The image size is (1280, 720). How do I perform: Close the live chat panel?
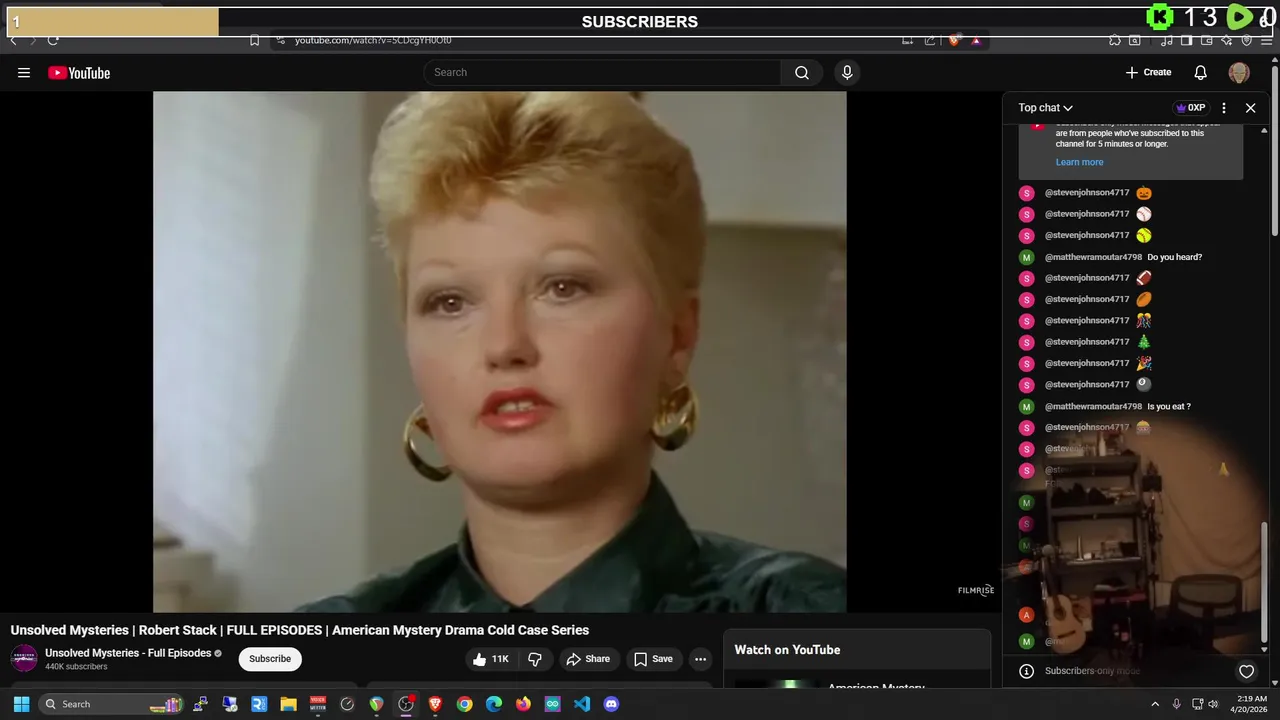(x=1250, y=108)
